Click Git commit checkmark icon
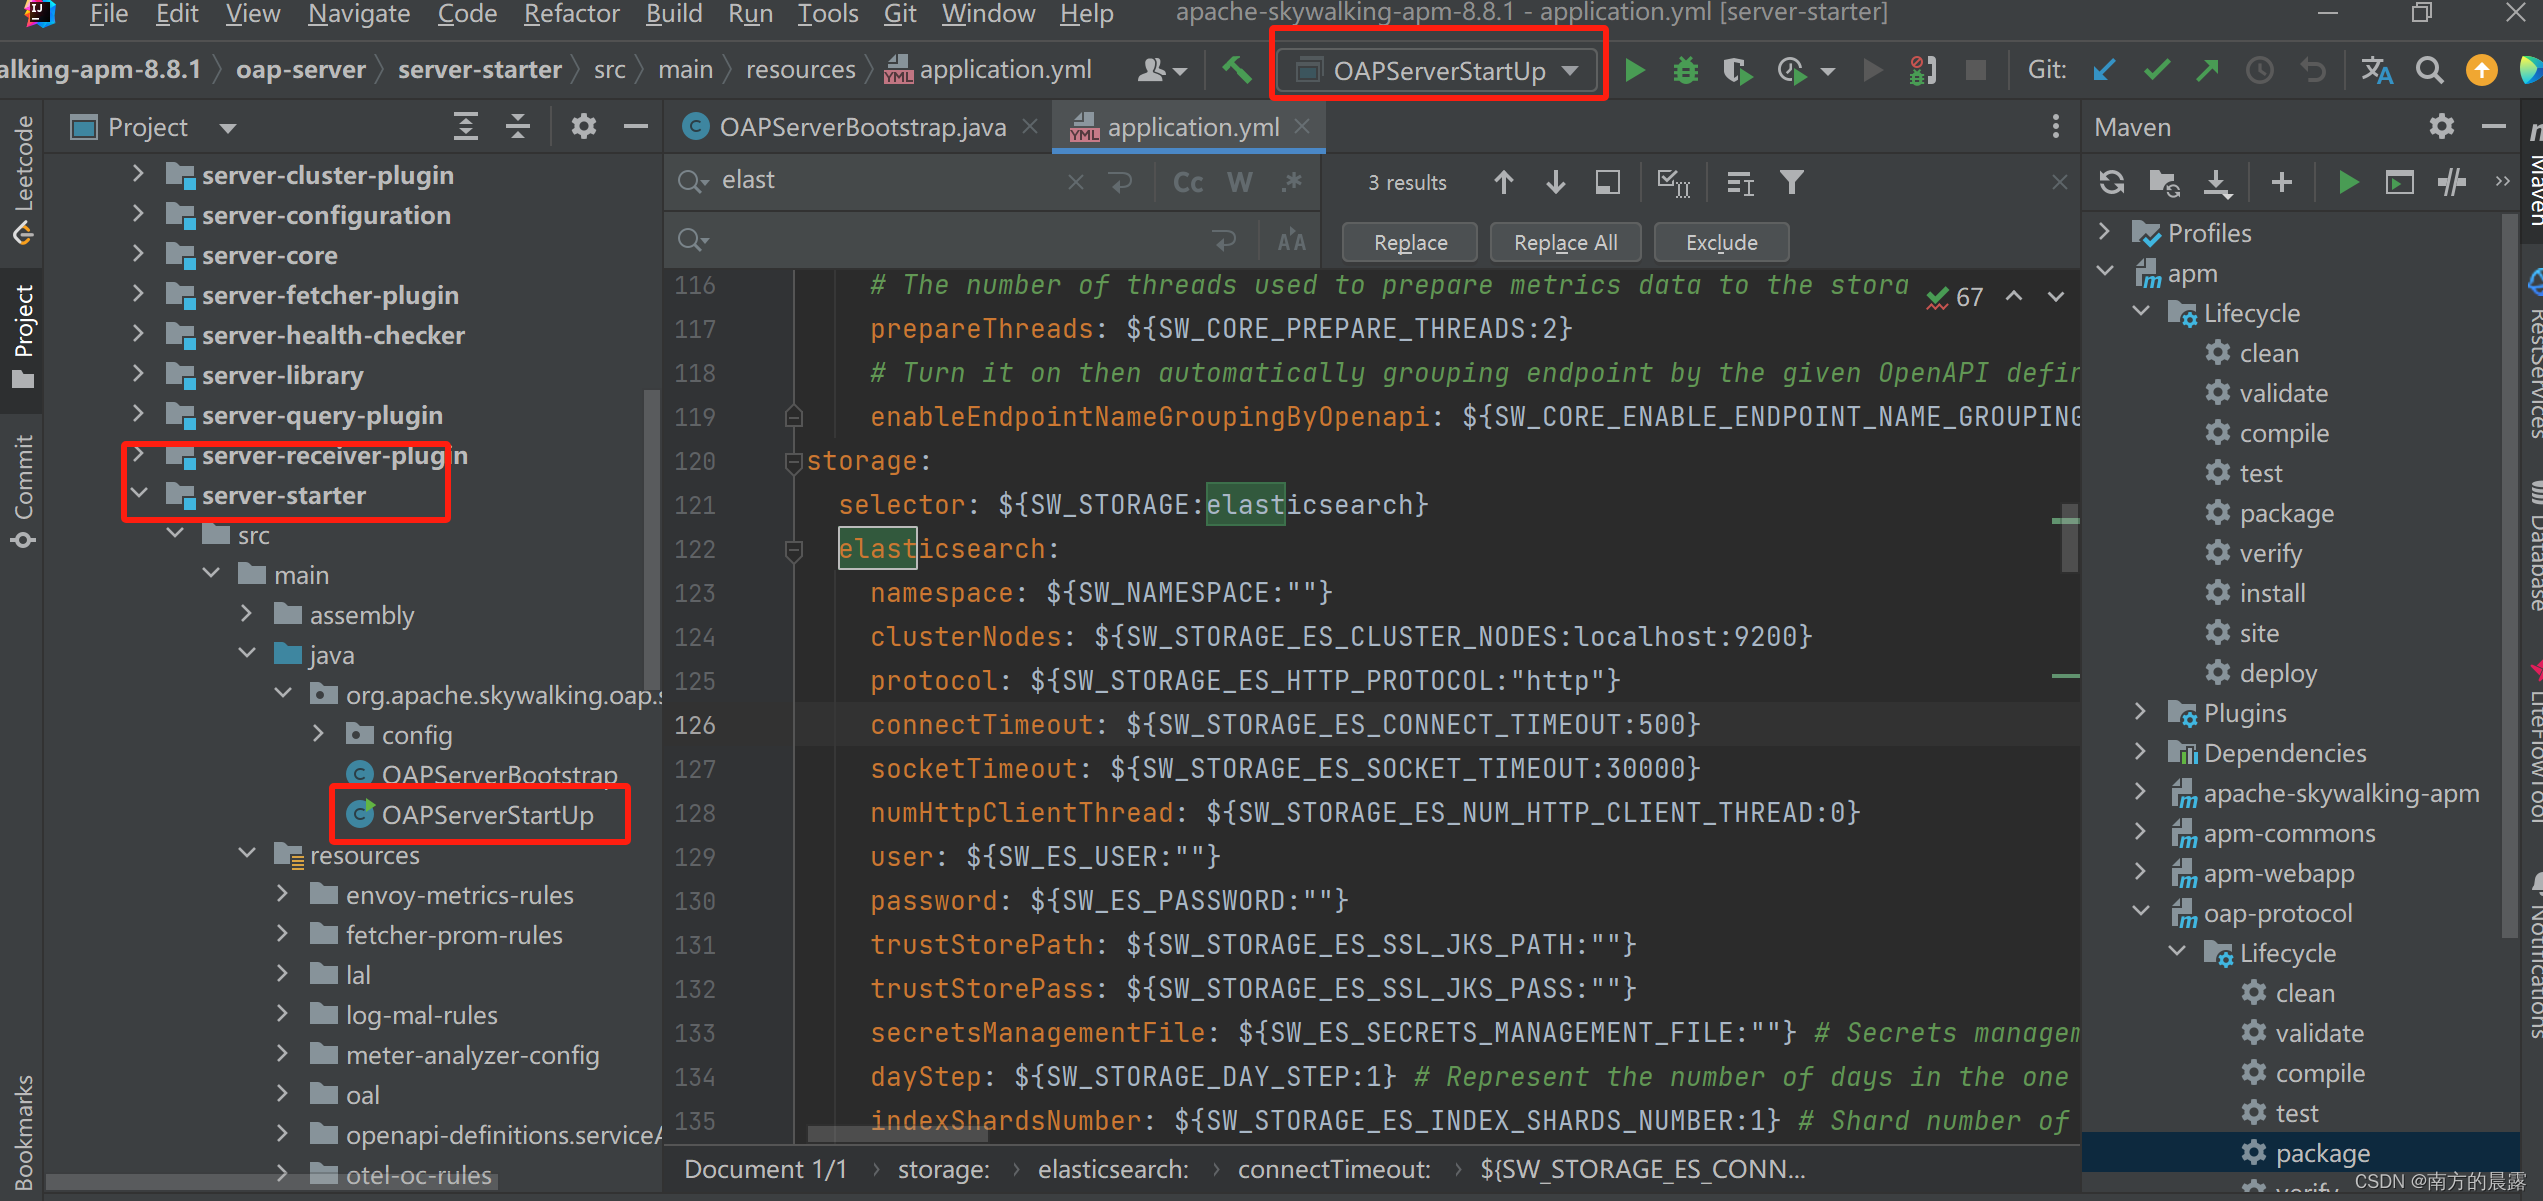This screenshot has width=2543, height=1201. (2156, 70)
